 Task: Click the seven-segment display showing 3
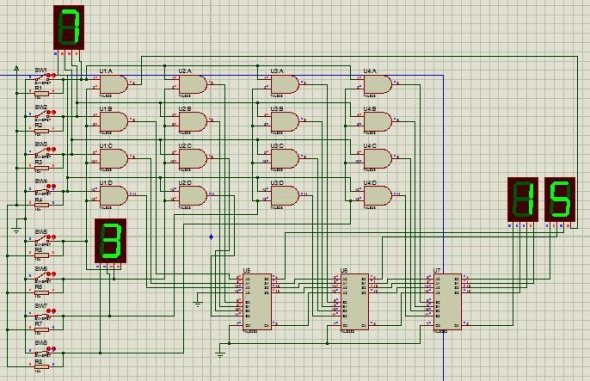coord(110,241)
